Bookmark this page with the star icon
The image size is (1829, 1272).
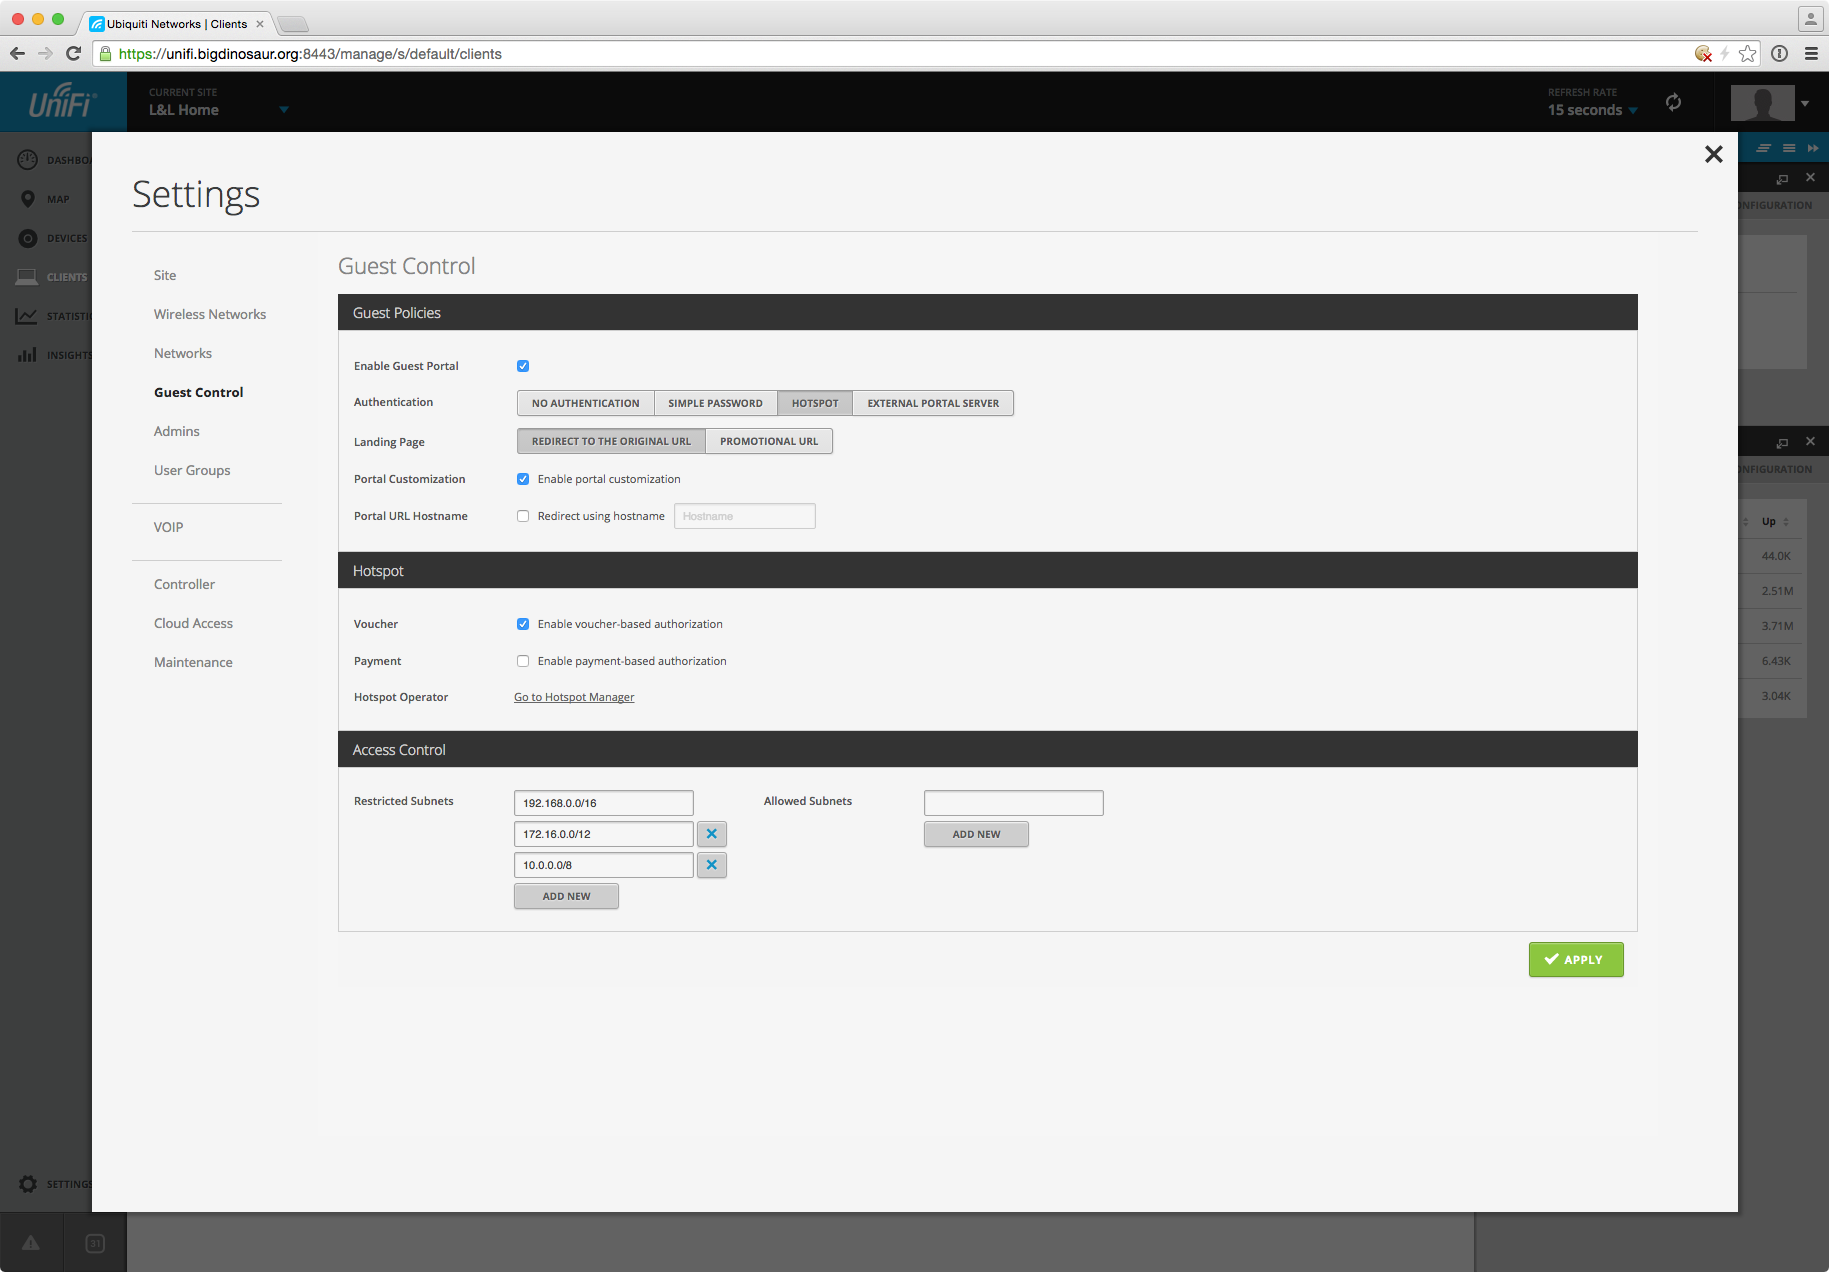tap(1747, 54)
